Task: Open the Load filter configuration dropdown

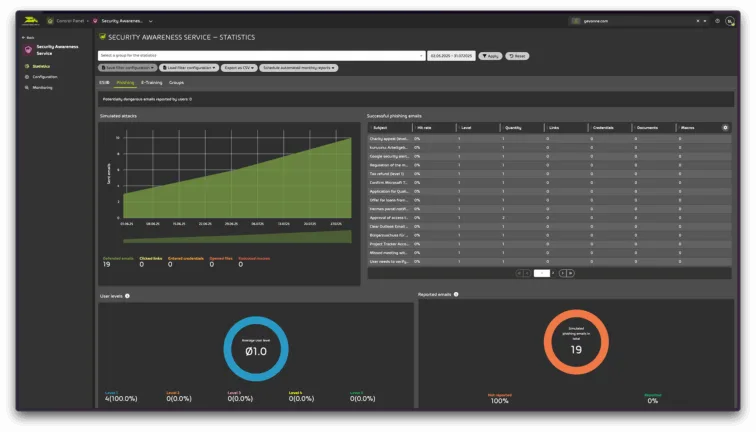Action: pos(189,68)
